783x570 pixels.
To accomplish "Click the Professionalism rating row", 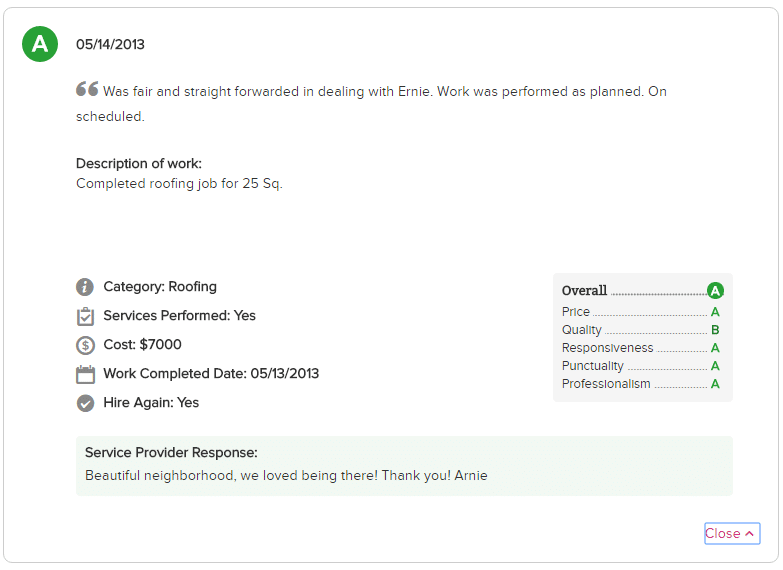I will [x=641, y=384].
